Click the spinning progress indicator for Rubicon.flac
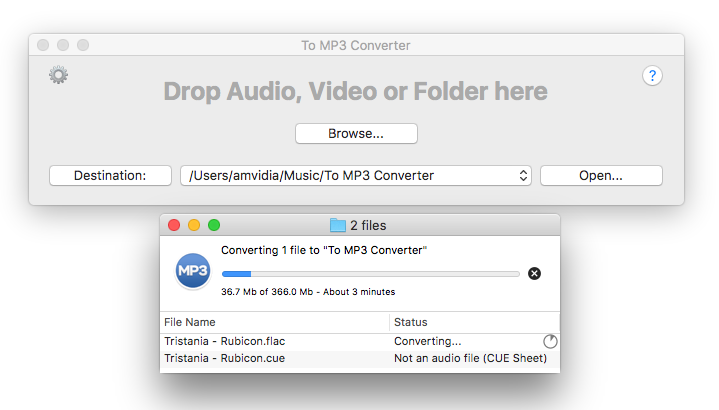The height and width of the screenshot is (410, 719). tap(550, 341)
